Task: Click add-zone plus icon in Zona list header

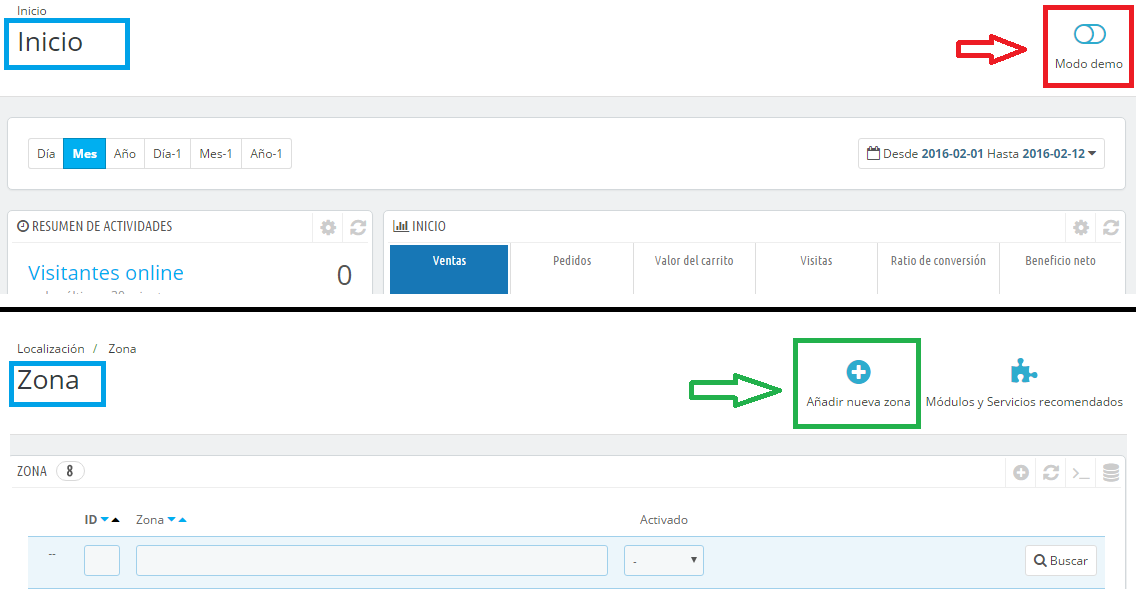Action: pyautogui.click(x=1021, y=472)
